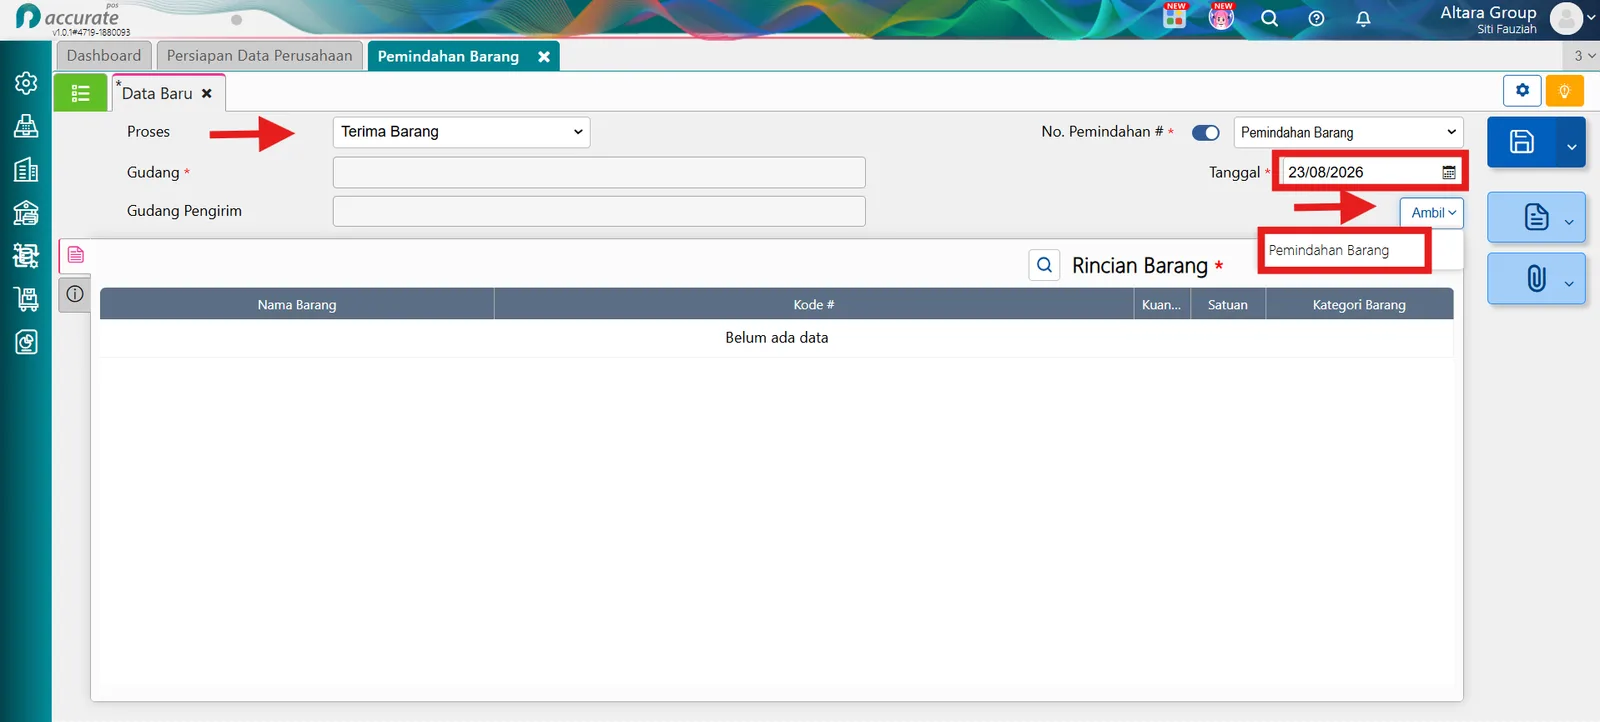Click the search icon beside Rincian Barang

click(x=1044, y=265)
